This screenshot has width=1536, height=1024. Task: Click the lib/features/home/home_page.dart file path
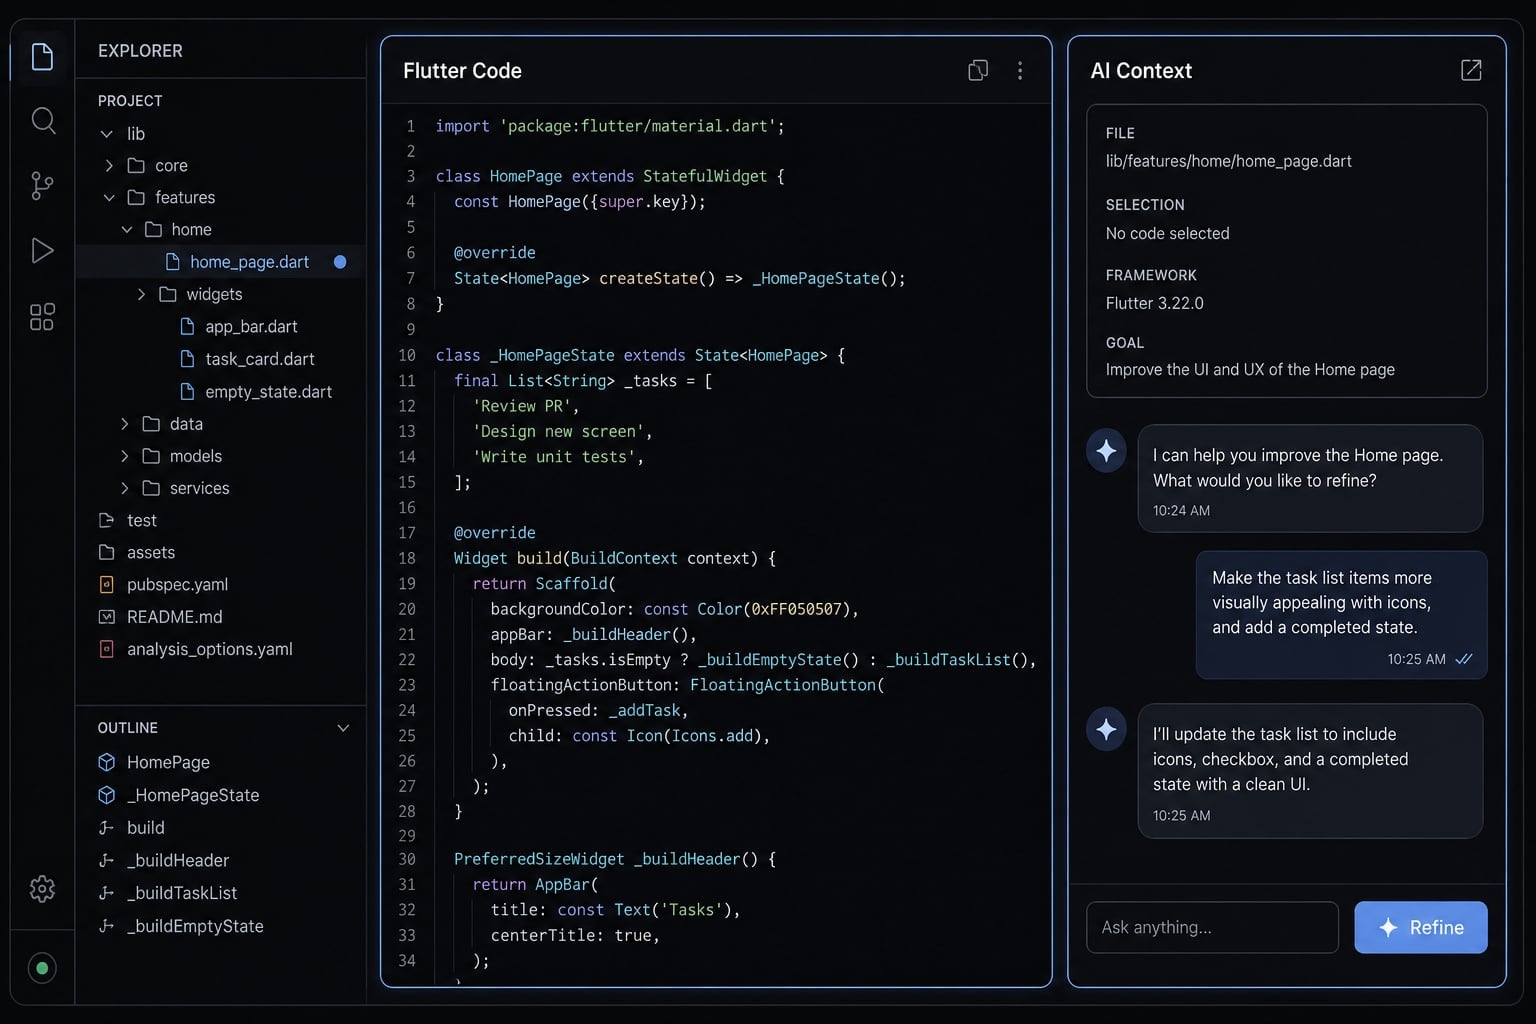coord(1228,161)
